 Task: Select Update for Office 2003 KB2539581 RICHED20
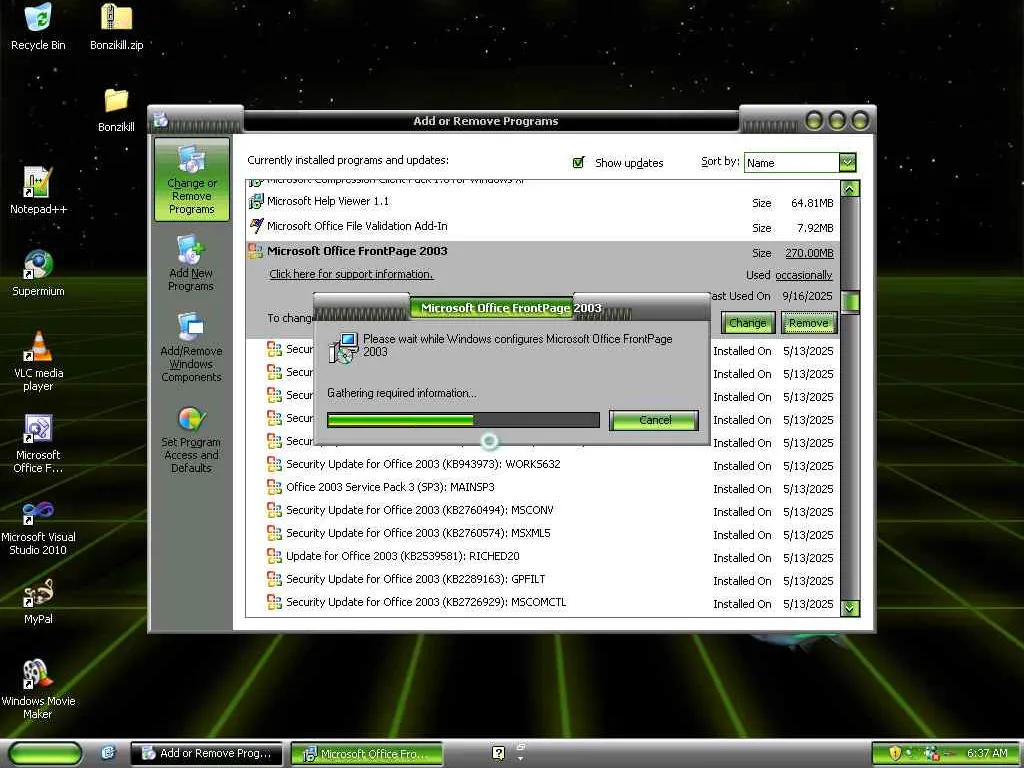(x=543, y=556)
